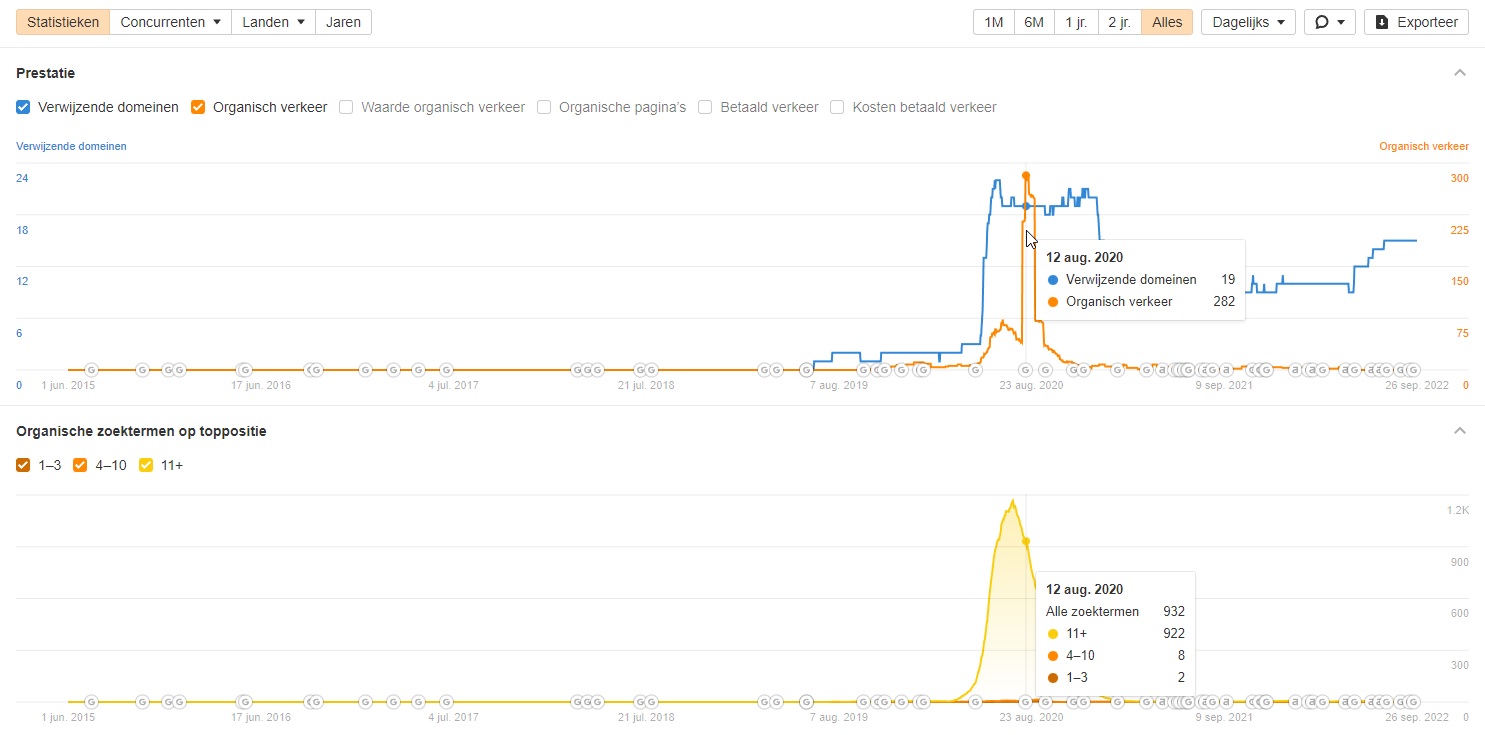The width and height of the screenshot is (1485, 735).
Task: Open the Dagelijks interval dropdown
Action: 1248,22
